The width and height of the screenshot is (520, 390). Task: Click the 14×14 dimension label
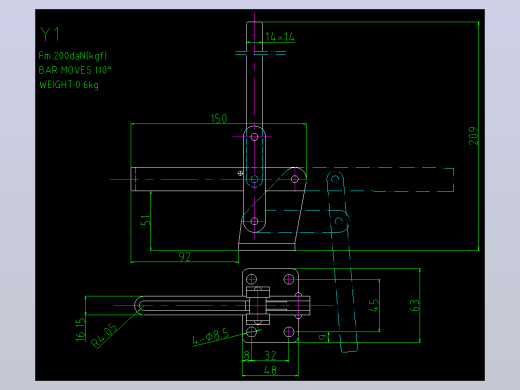tap(280, 37)
